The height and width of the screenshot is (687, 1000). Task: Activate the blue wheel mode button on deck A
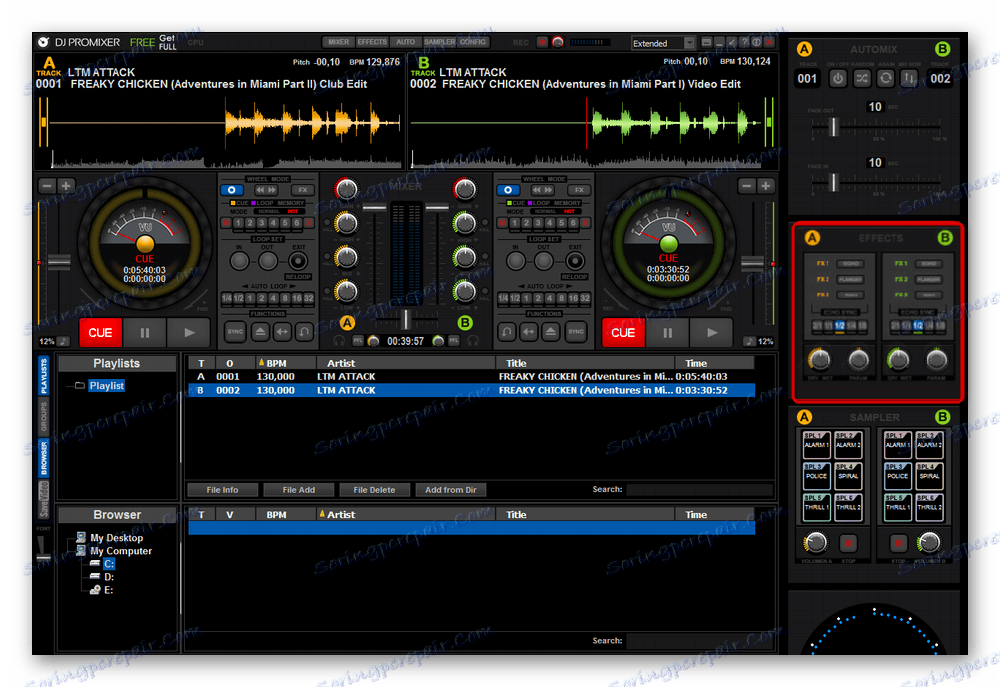pos(232,190)
